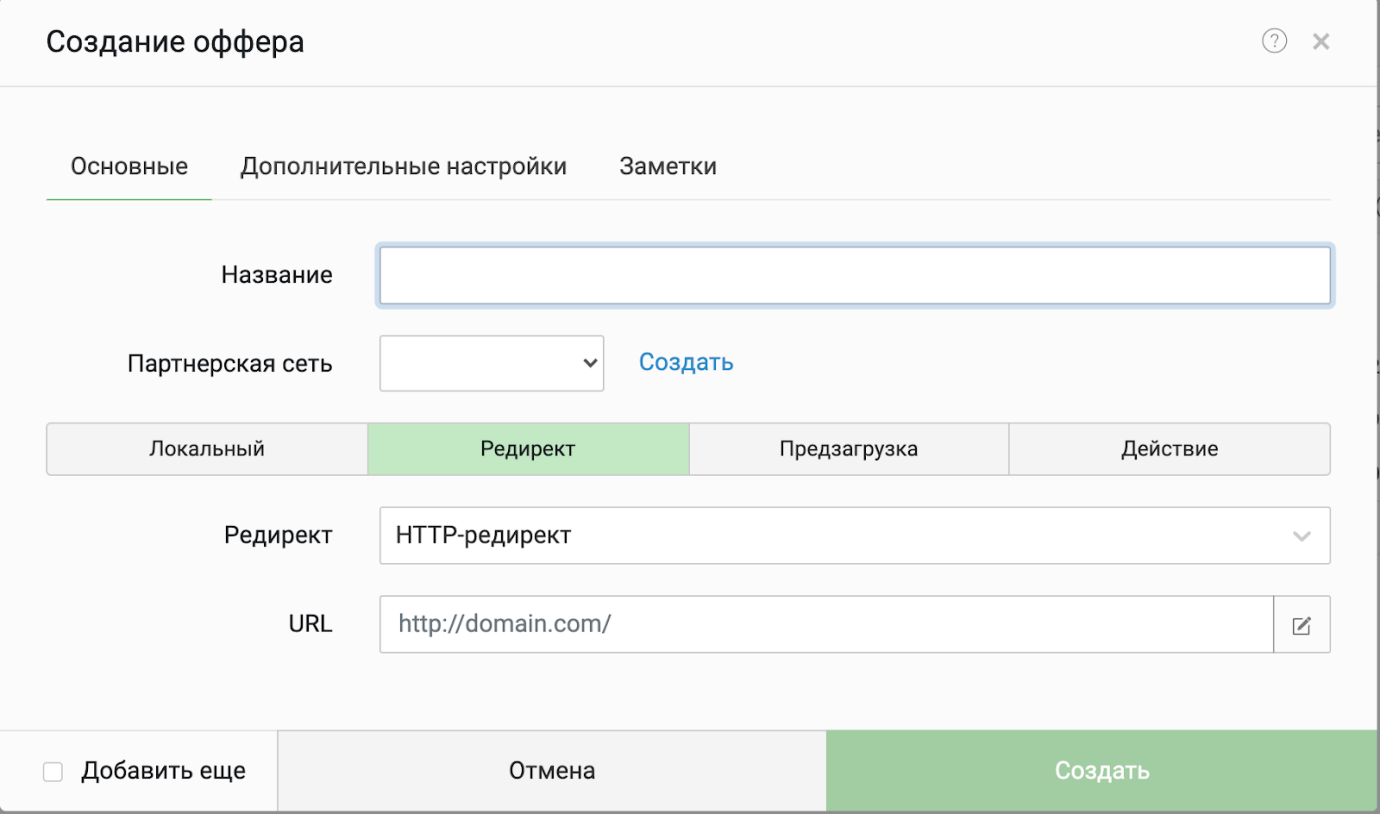Click the green Создать button
Viewport: 1380px width, 814px height.
coord(1102,771)
